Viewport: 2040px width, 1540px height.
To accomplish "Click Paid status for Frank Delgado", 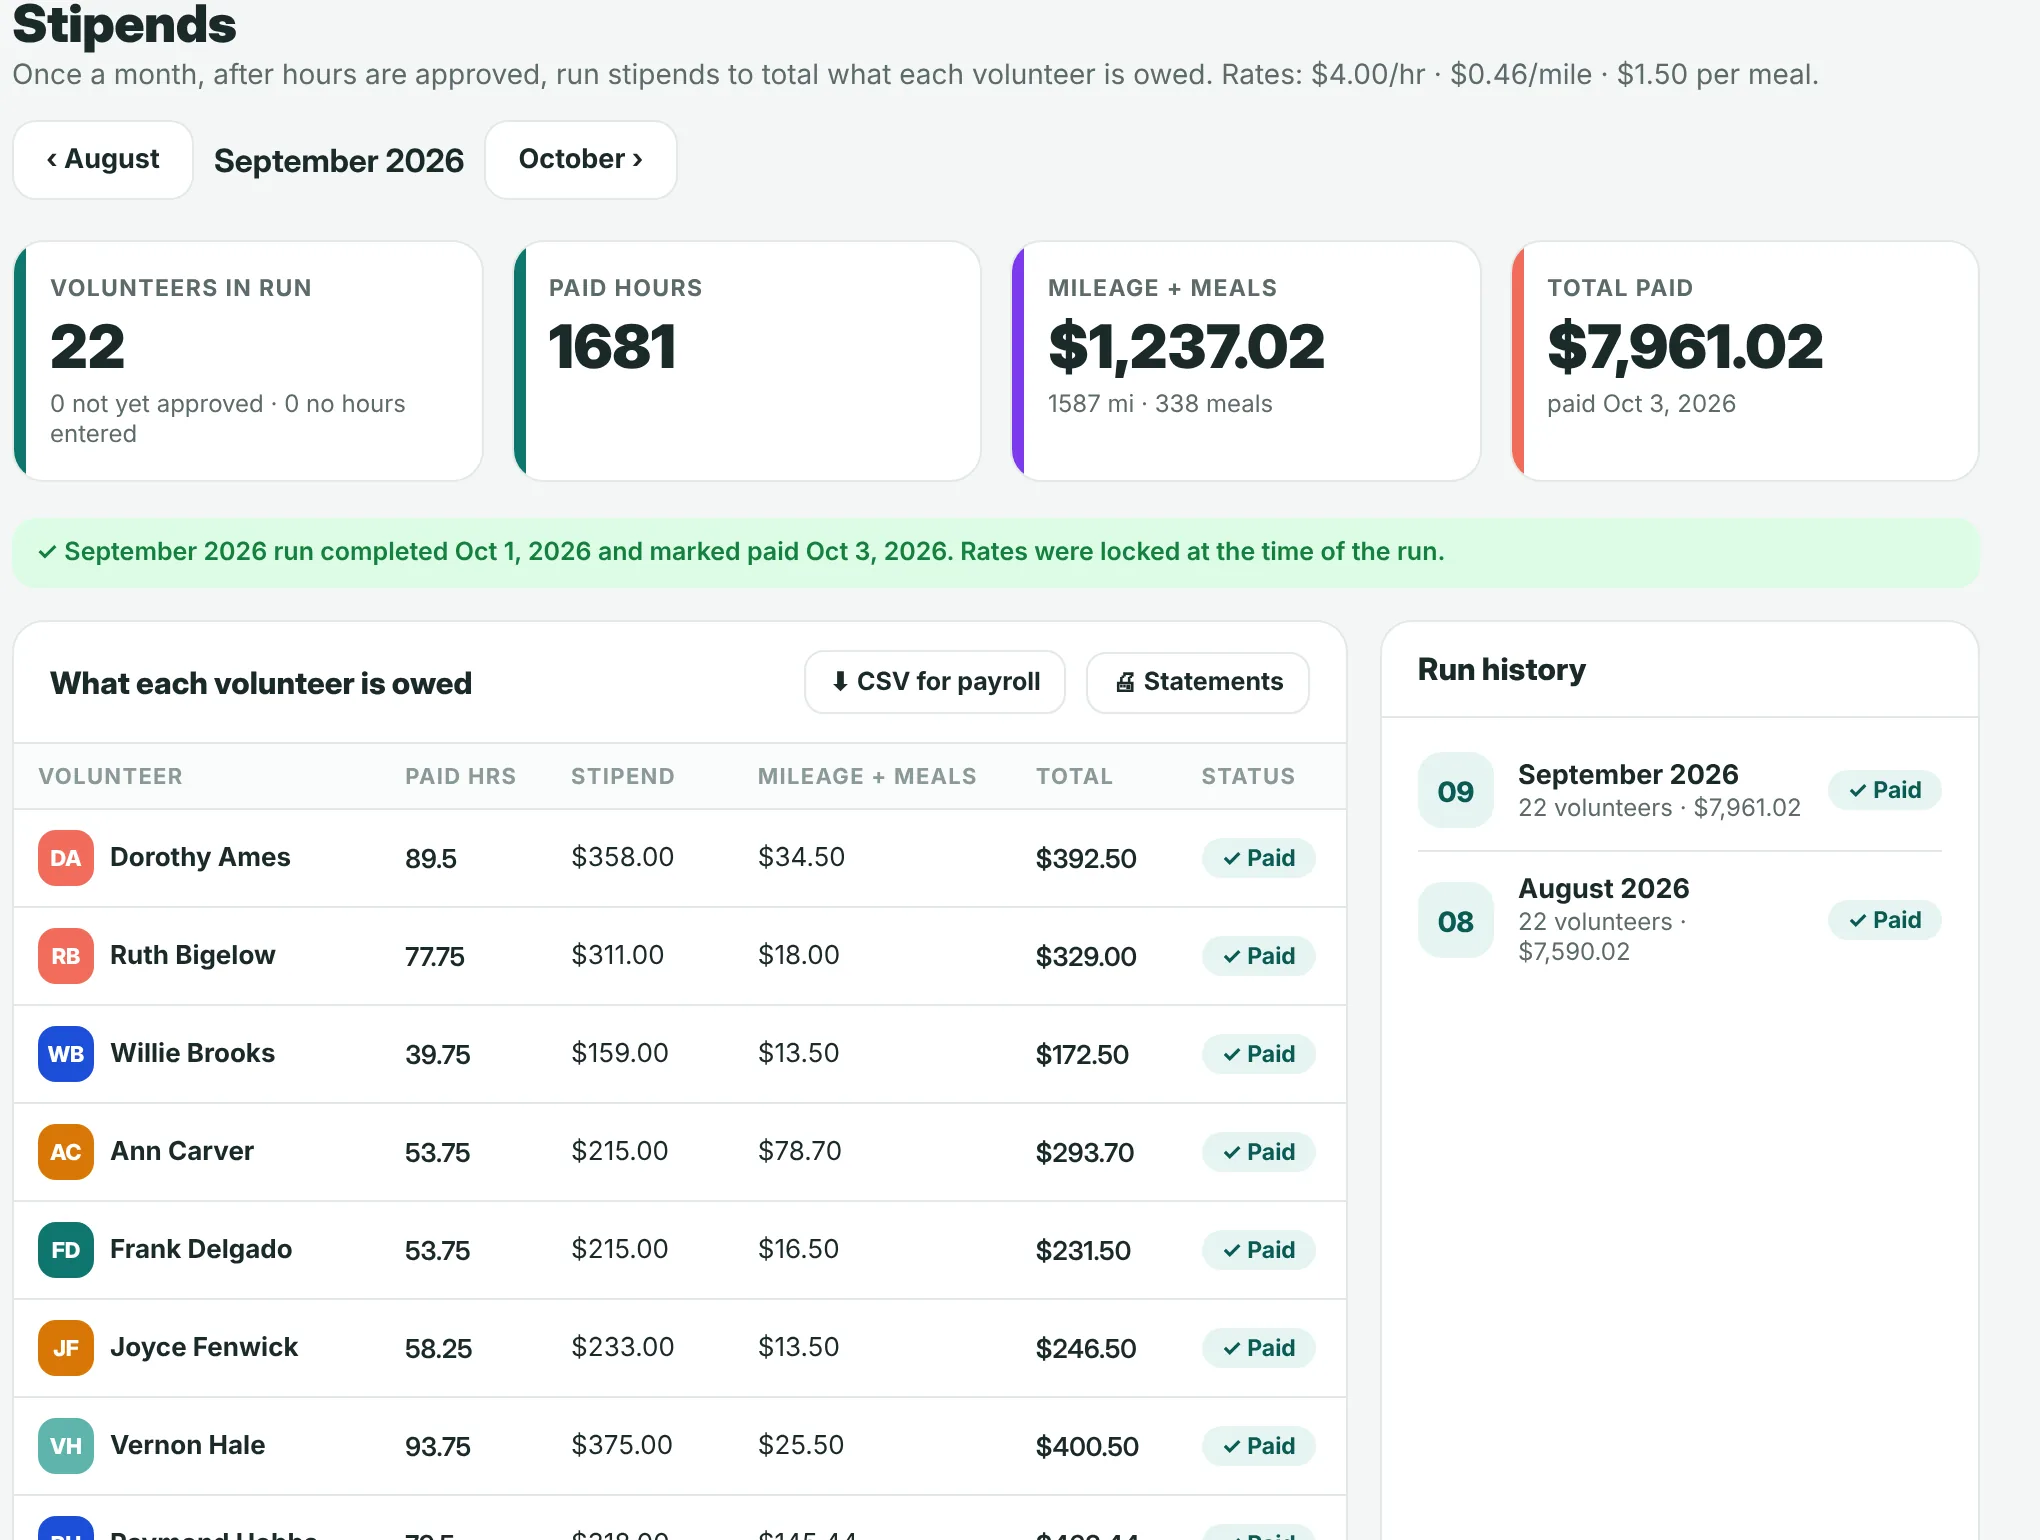I will pyautogui.click(x=1258, y=1250).
